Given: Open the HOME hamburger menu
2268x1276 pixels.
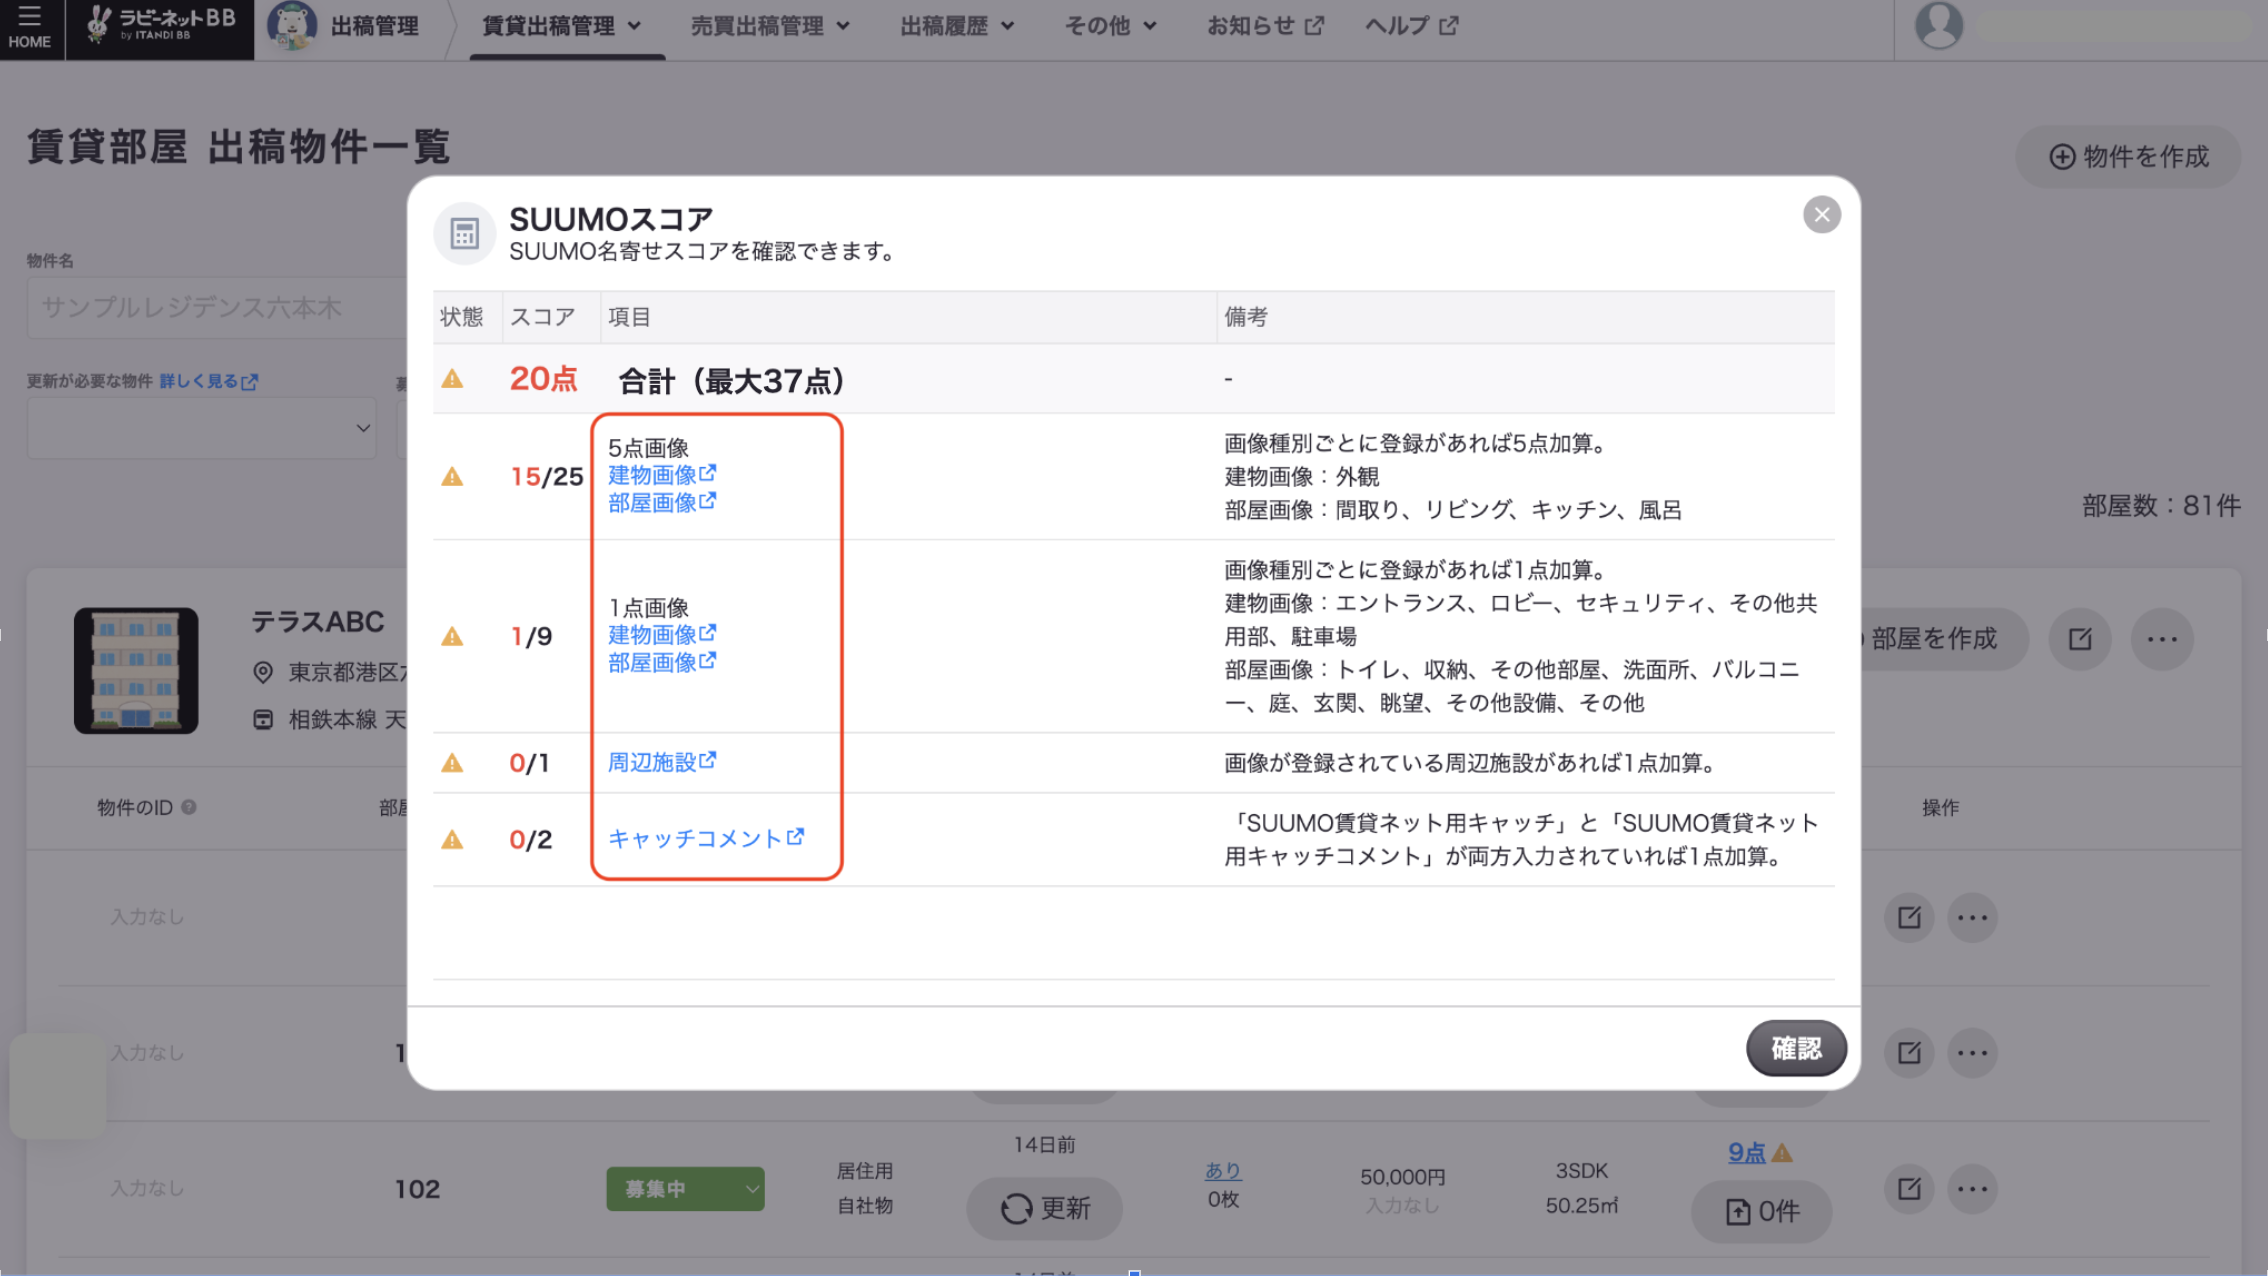Looking at the screenshot, I should click(x=30, y=27).
